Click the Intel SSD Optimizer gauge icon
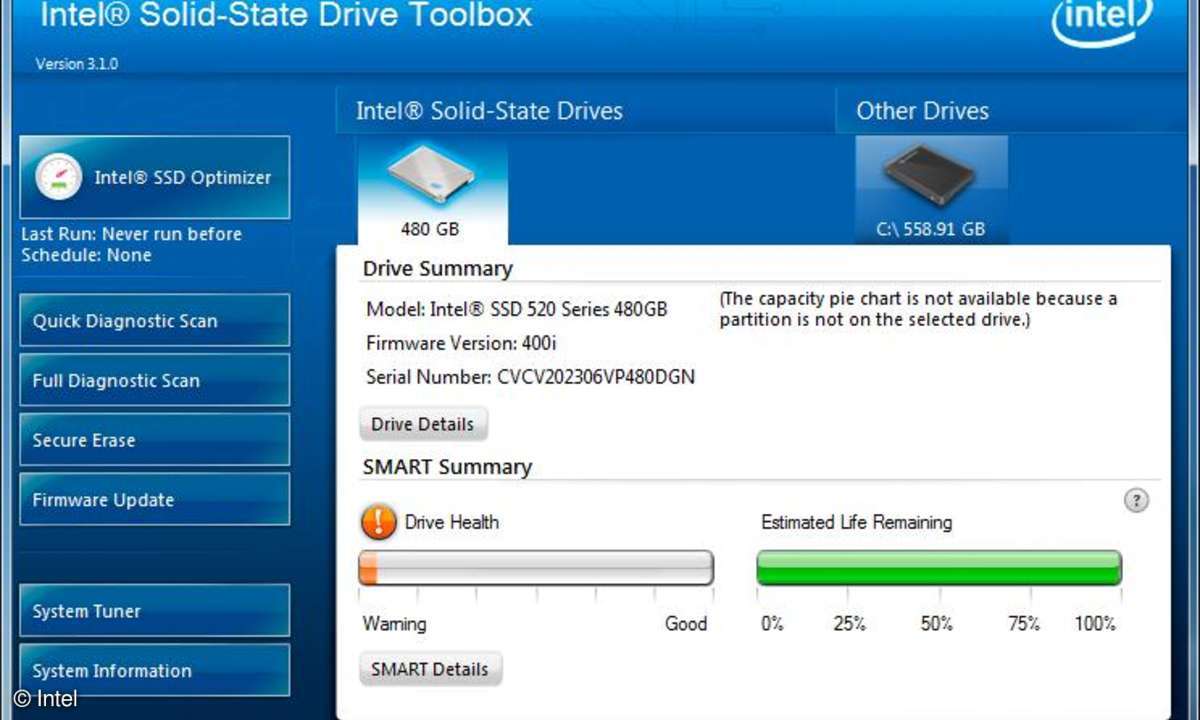Screen dimensions: 1200x720 (x=58, y=178)
